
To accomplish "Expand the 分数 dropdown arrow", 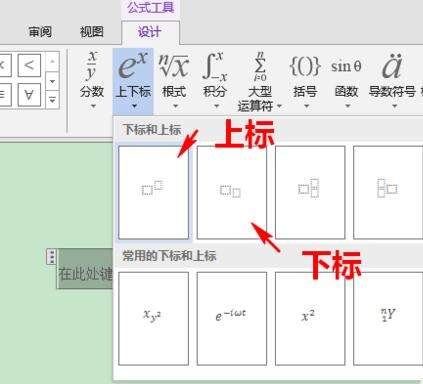I will tap(93, 106).
